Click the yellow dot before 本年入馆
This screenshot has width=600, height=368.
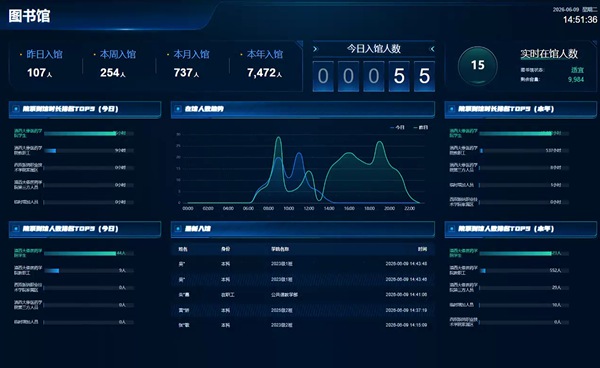point(241,55)
